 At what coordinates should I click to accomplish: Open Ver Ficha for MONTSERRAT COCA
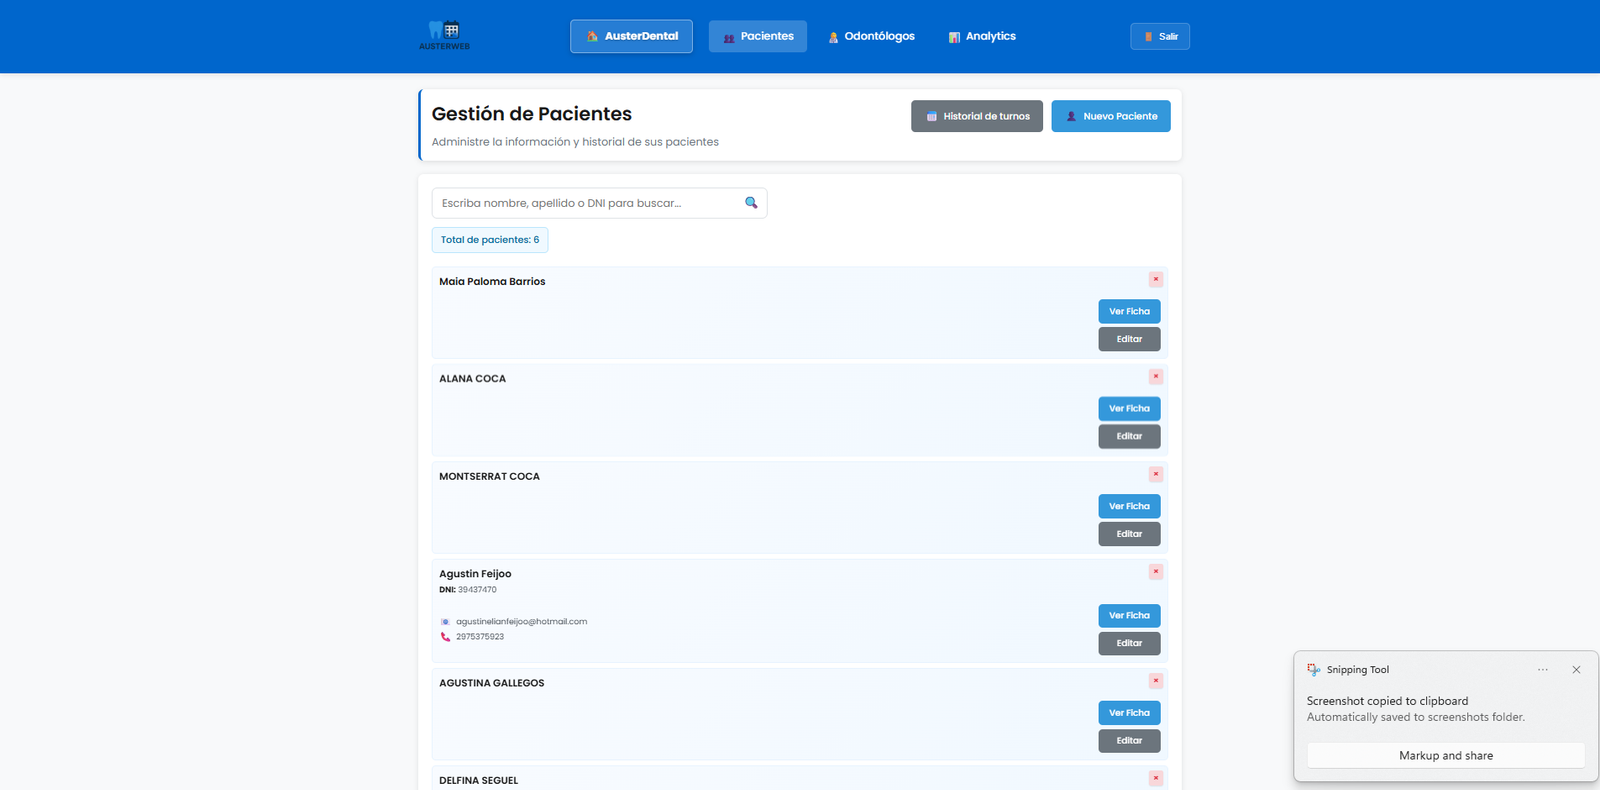pos(1129,506)
